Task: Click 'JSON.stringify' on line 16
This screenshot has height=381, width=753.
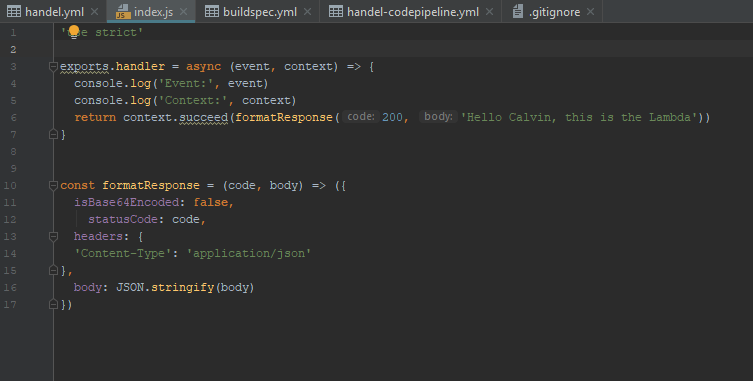Action: coord(165,287)
